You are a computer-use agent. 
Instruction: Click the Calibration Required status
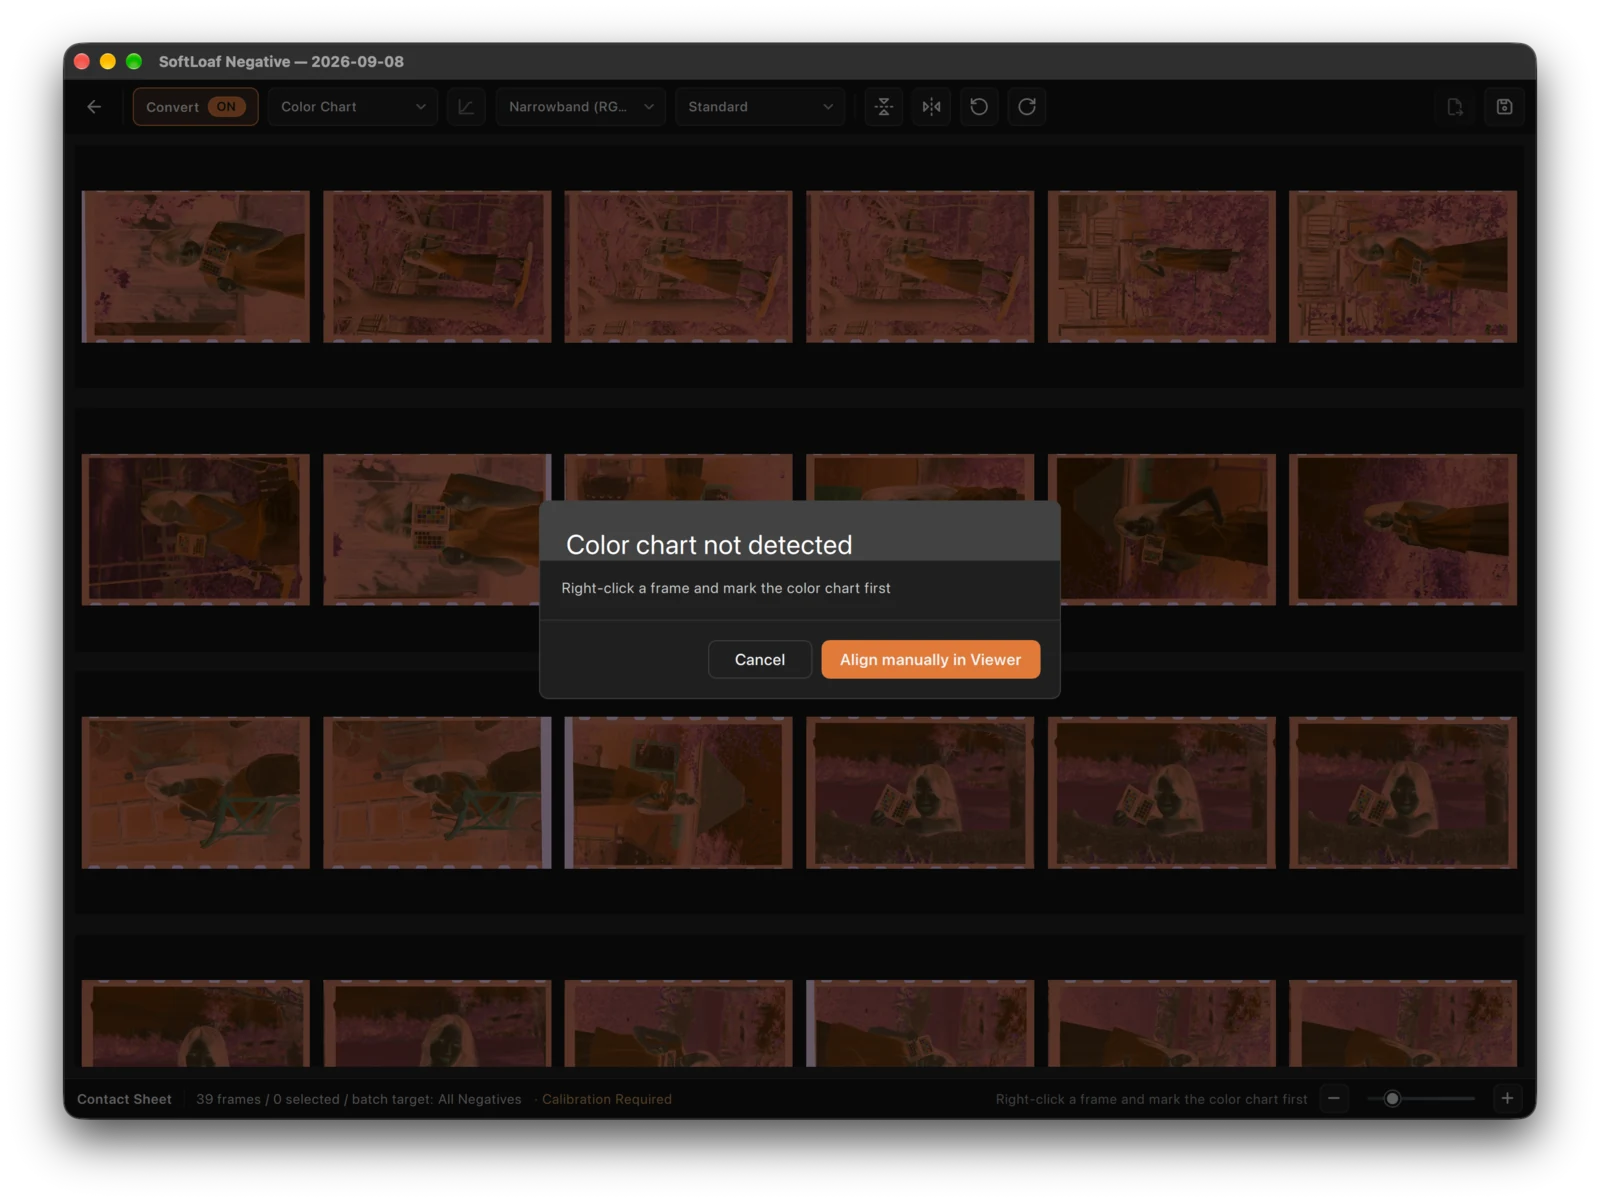pyautogui.click(x=607, y=1099)
